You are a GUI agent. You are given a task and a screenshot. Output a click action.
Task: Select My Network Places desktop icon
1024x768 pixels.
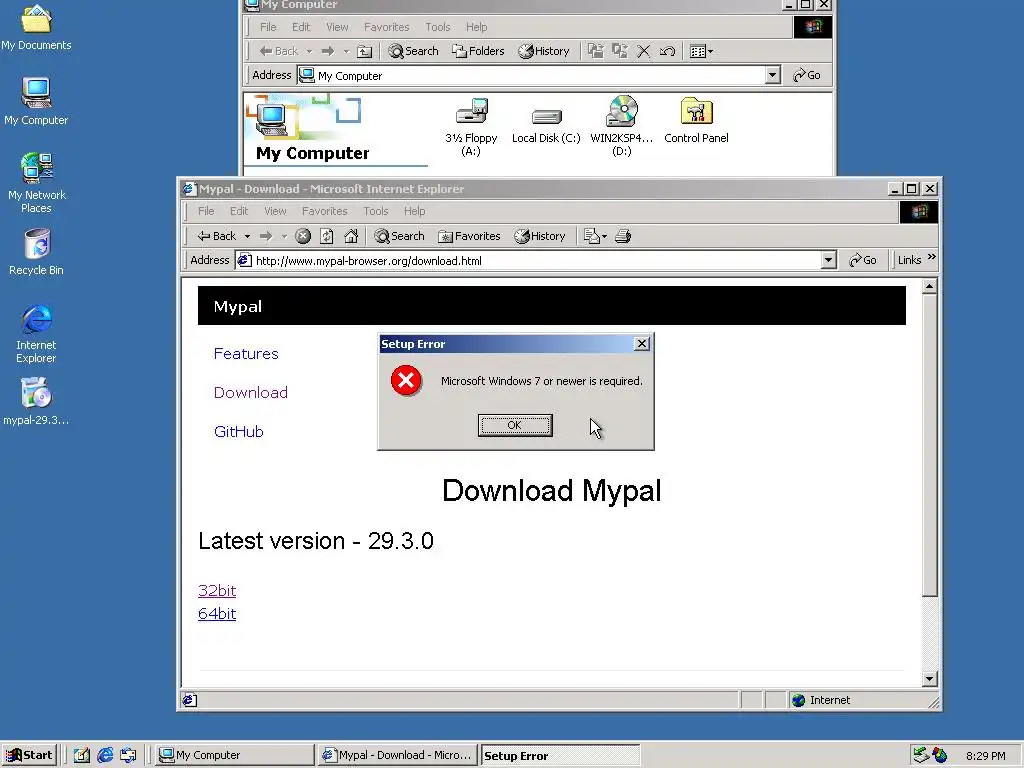(36, 183)
